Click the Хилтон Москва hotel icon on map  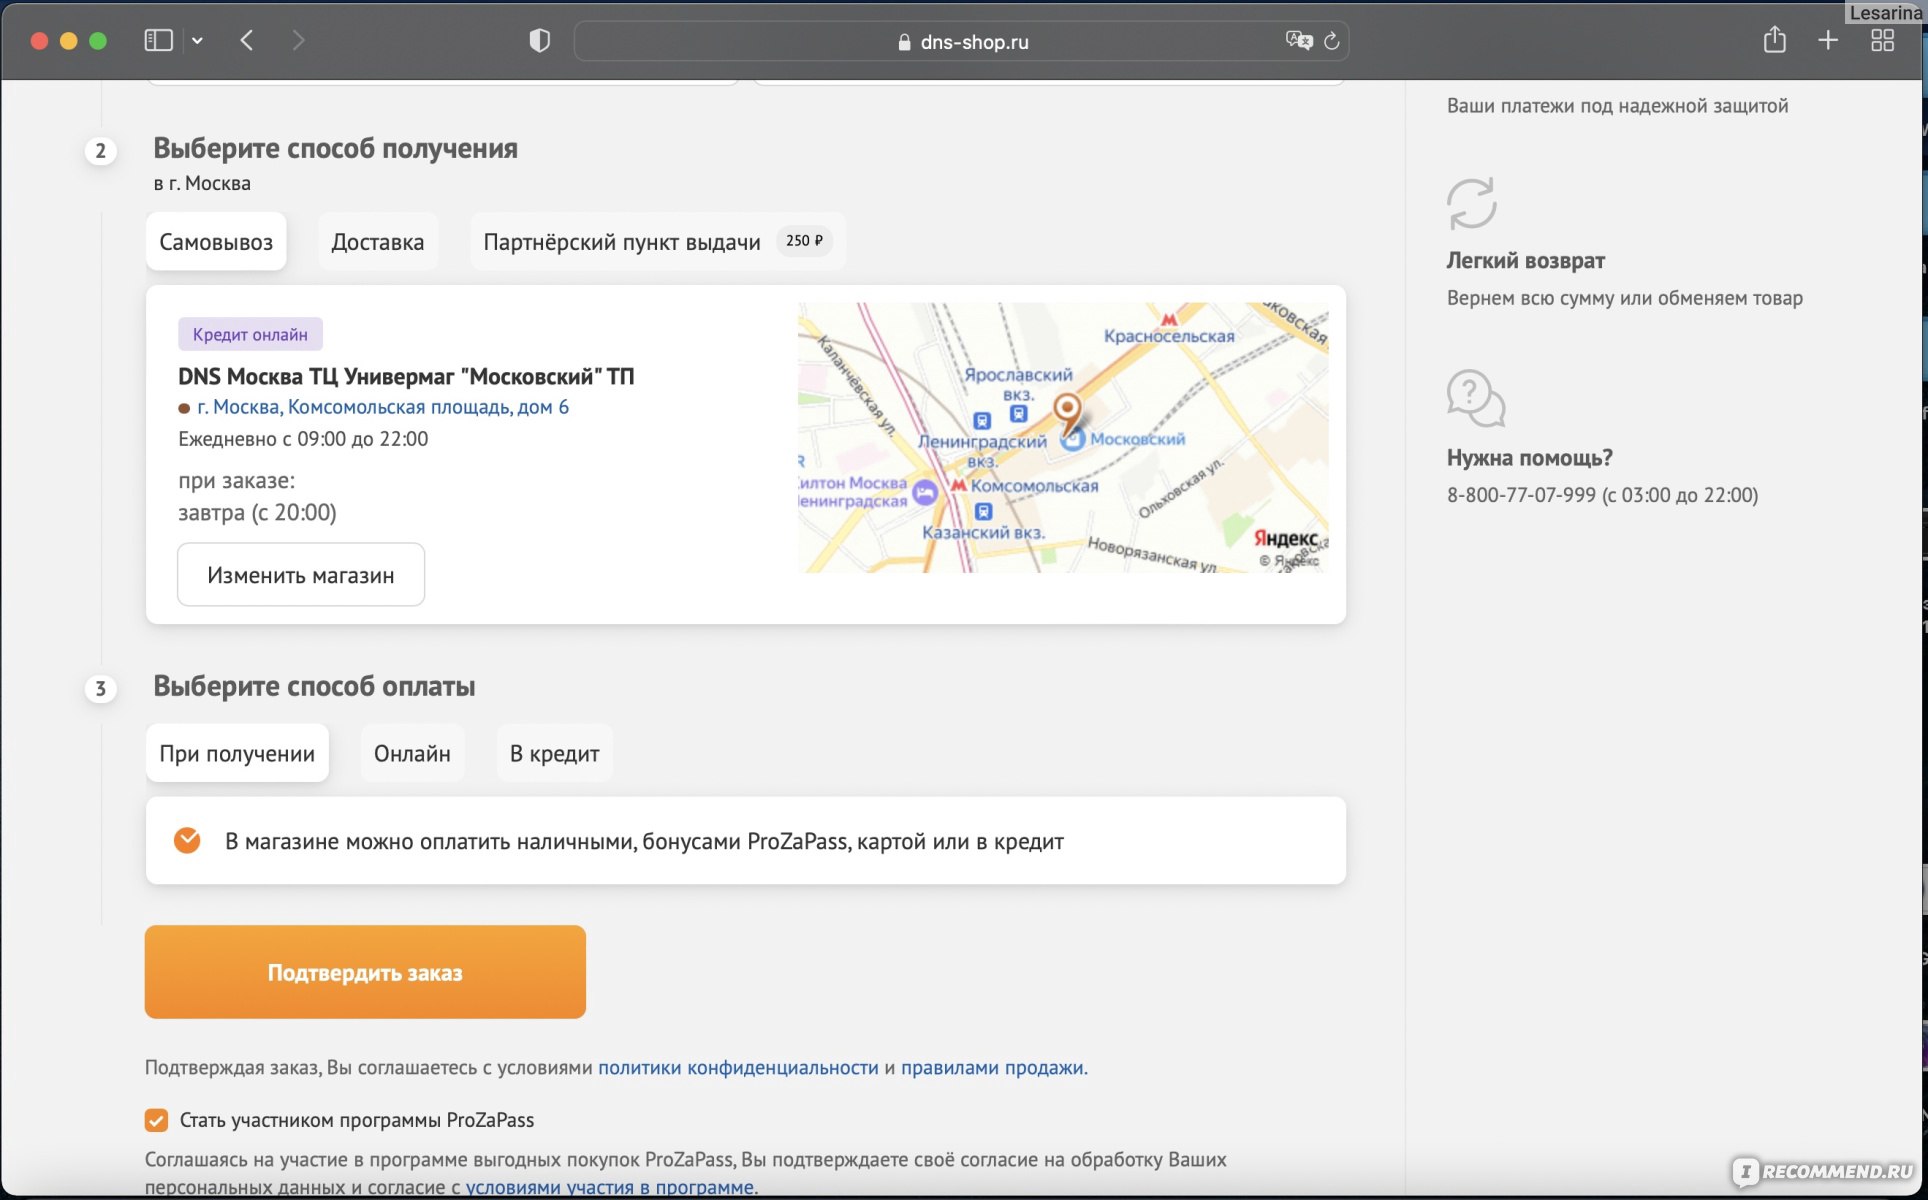click(925, 491)
